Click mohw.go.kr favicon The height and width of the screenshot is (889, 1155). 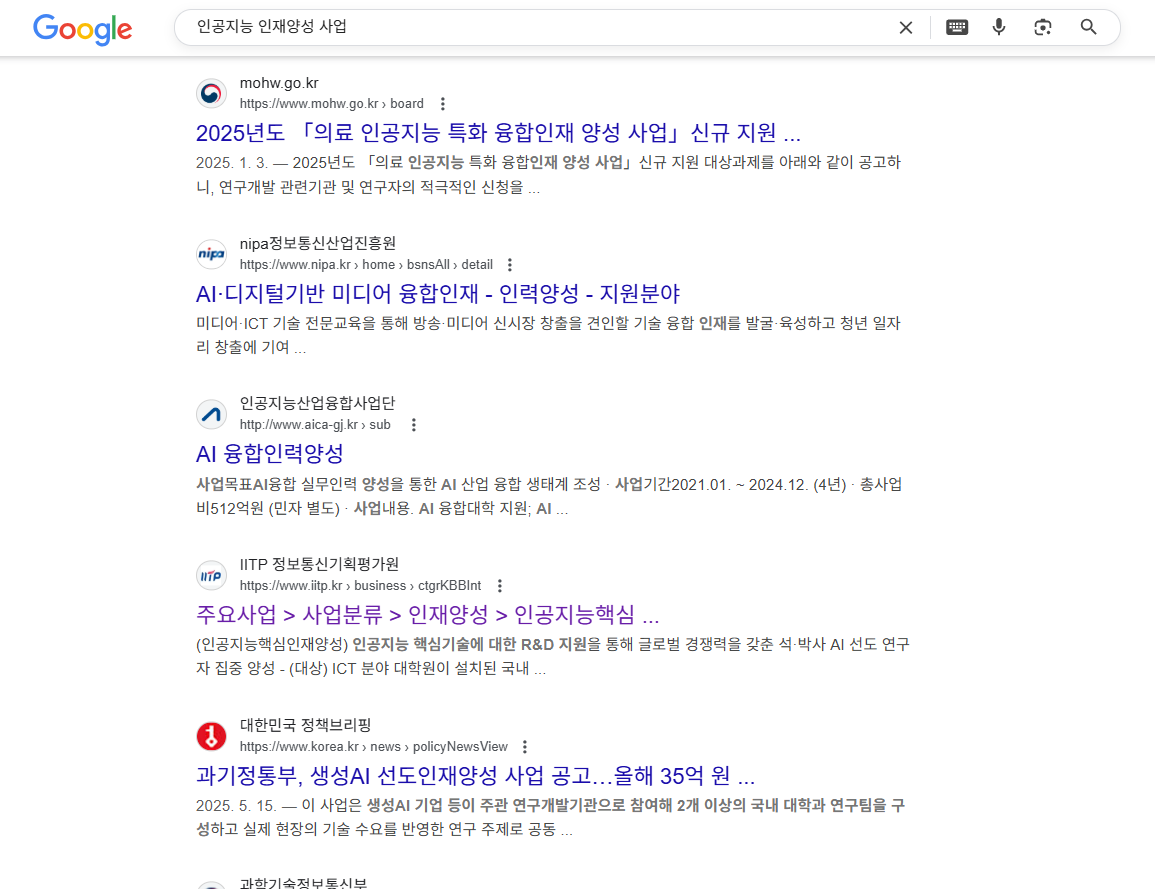tap(211, 94)
